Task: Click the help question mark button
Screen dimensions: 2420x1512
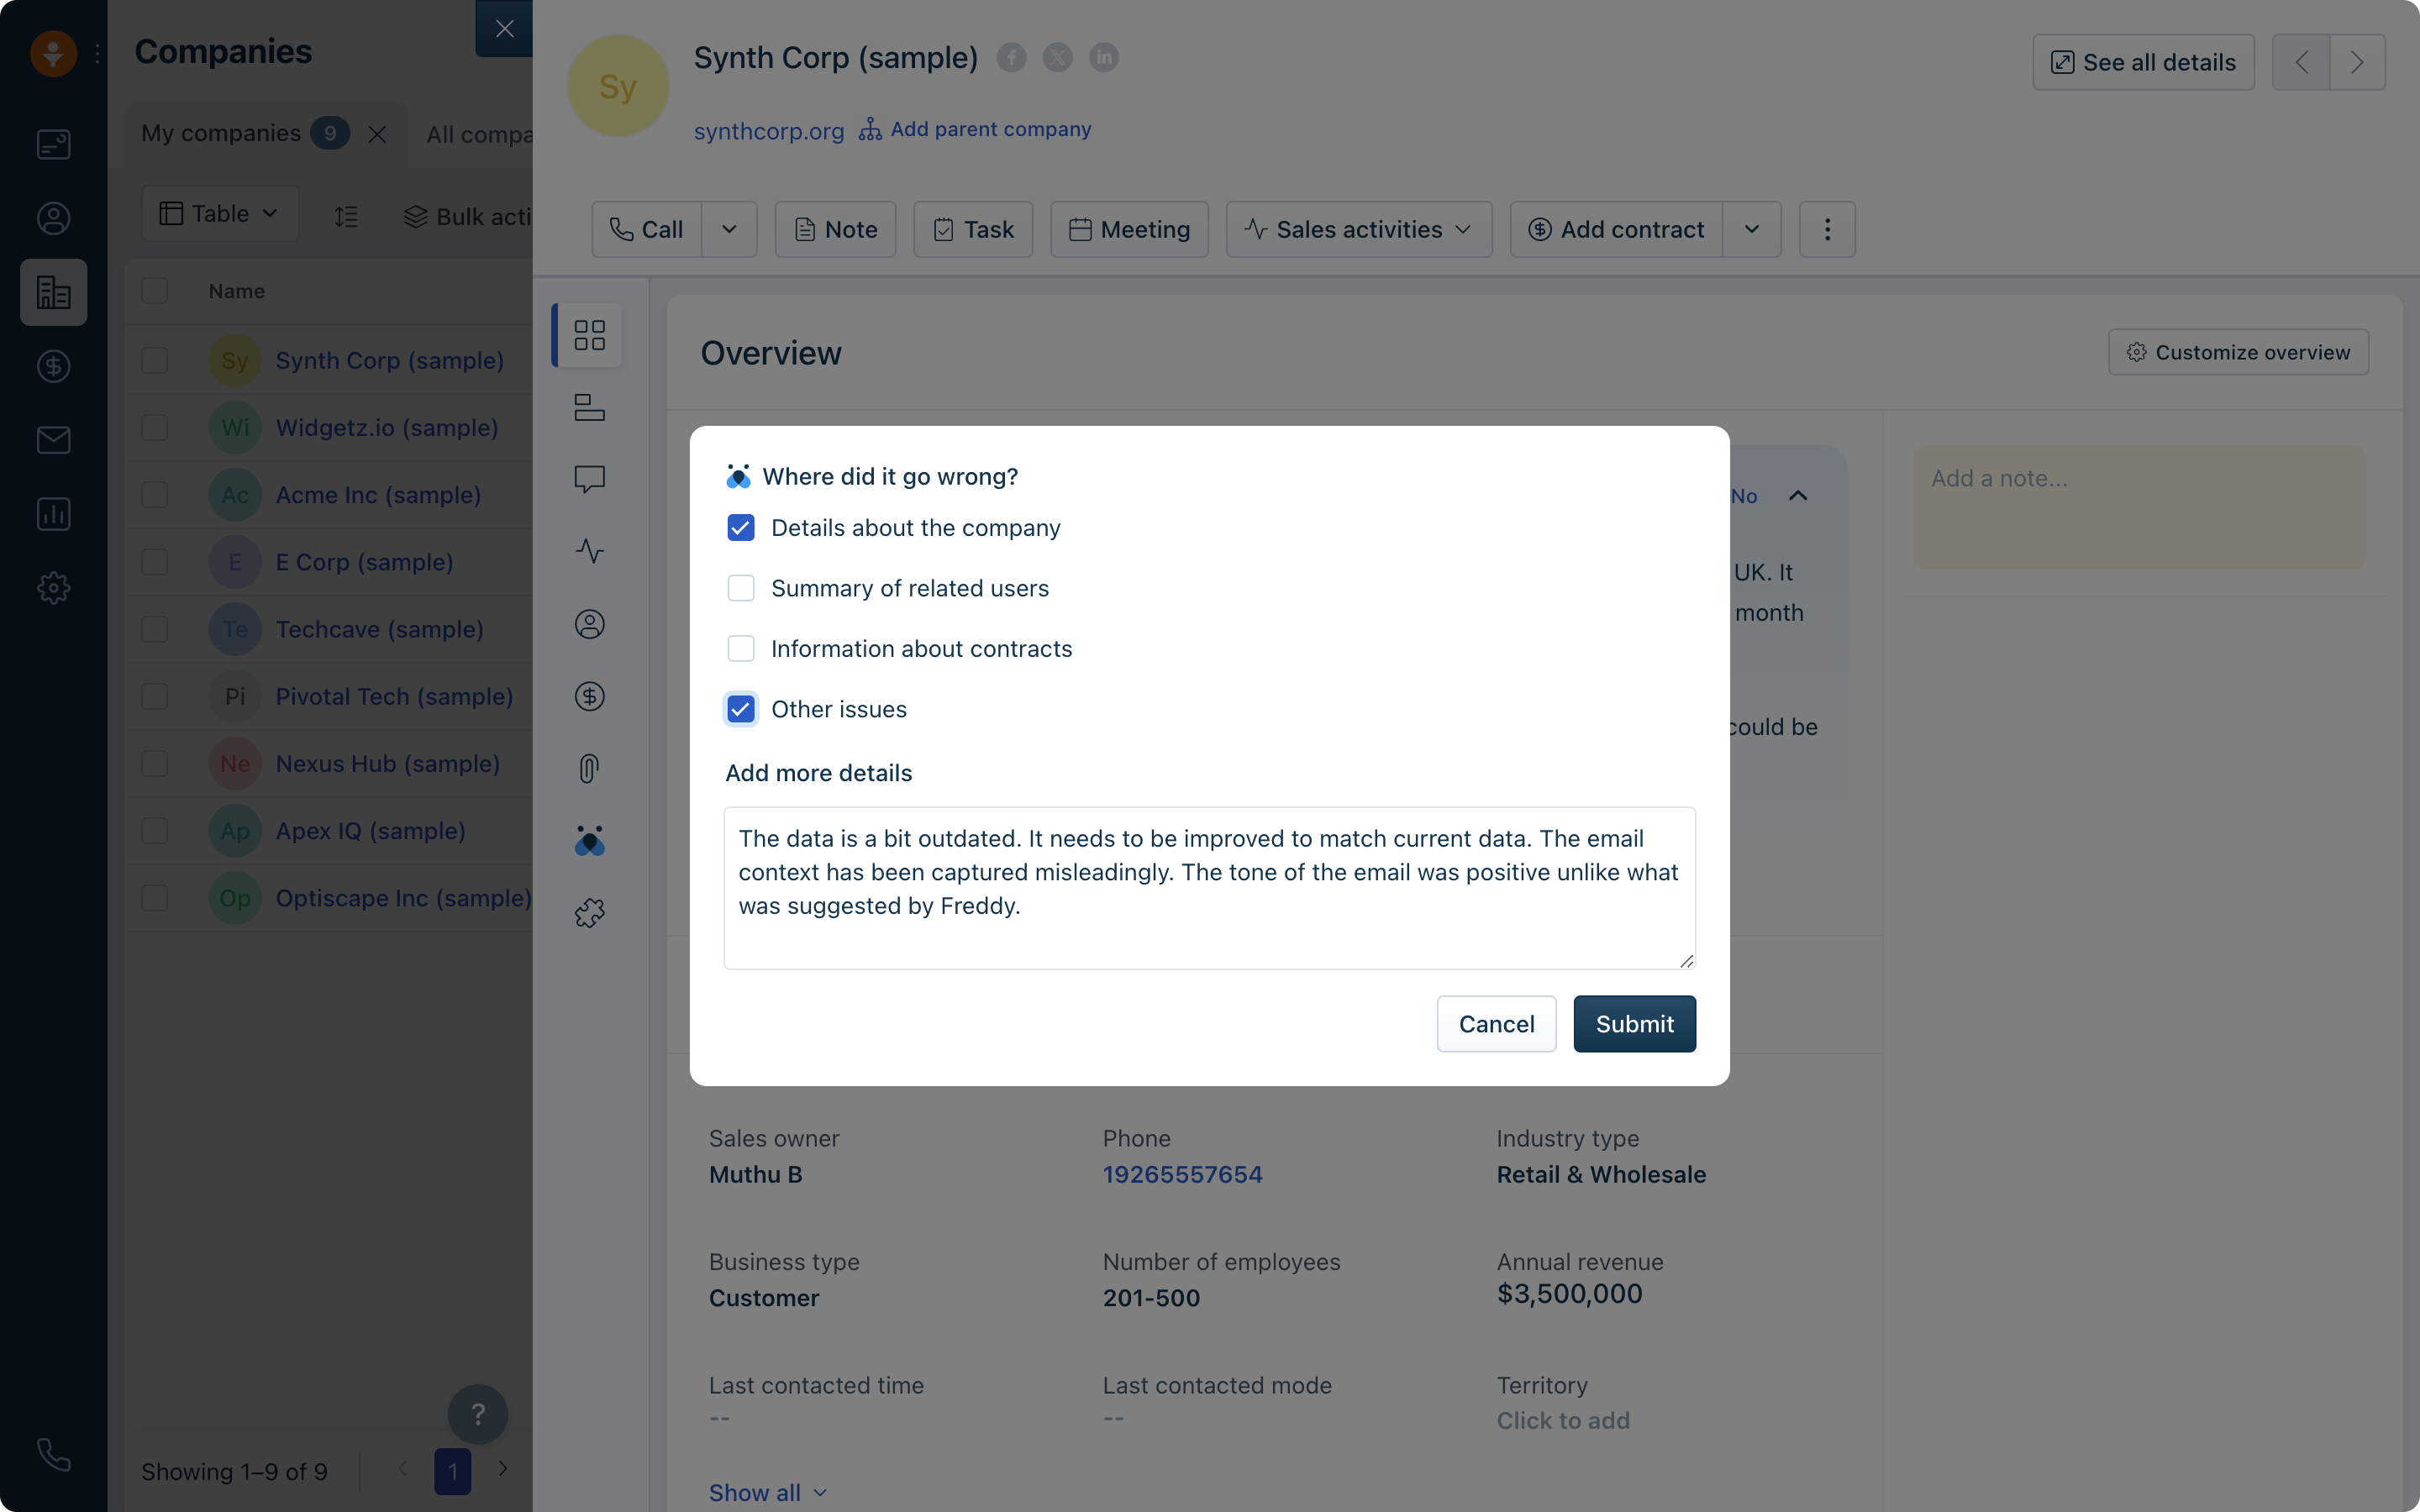Action: tap(477, 1414)
